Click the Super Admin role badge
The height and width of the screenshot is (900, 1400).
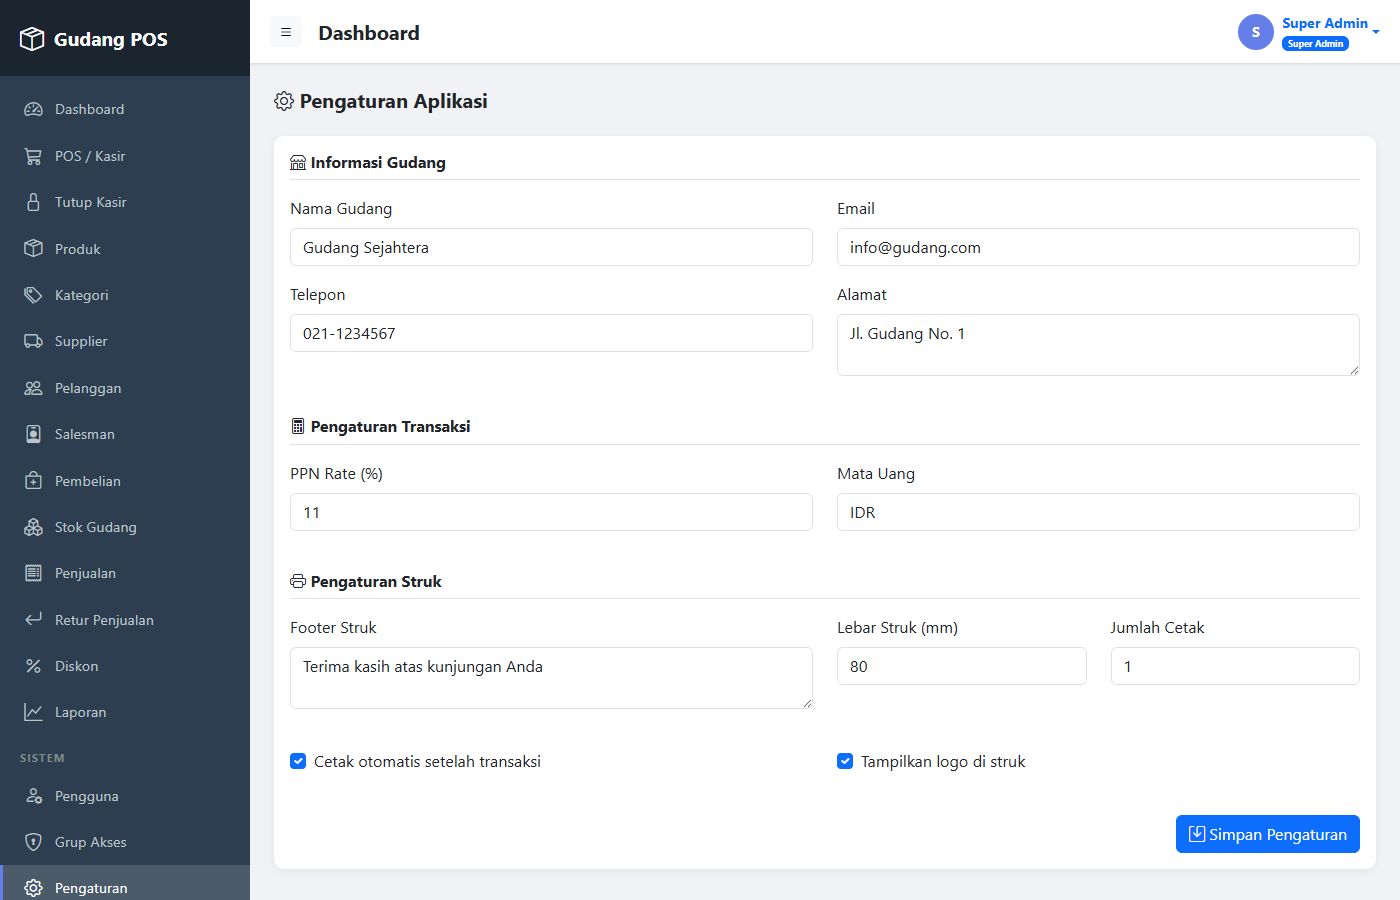1315,44
